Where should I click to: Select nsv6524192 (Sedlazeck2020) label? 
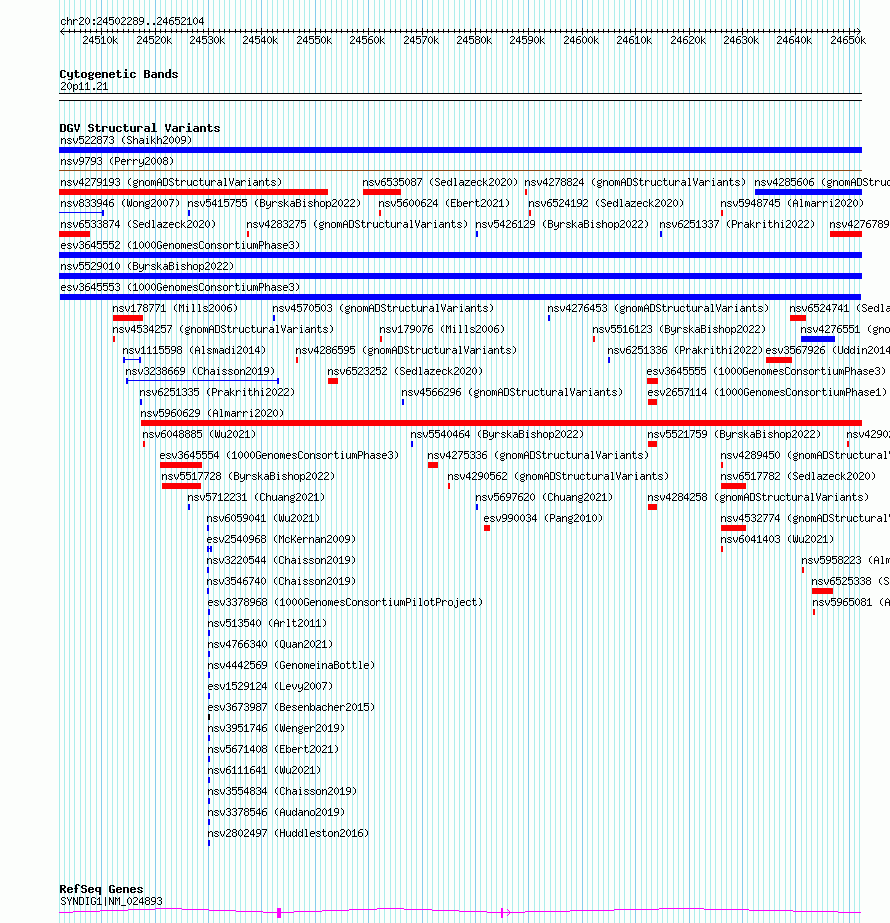pyautogui.click(x=606, y=203)
